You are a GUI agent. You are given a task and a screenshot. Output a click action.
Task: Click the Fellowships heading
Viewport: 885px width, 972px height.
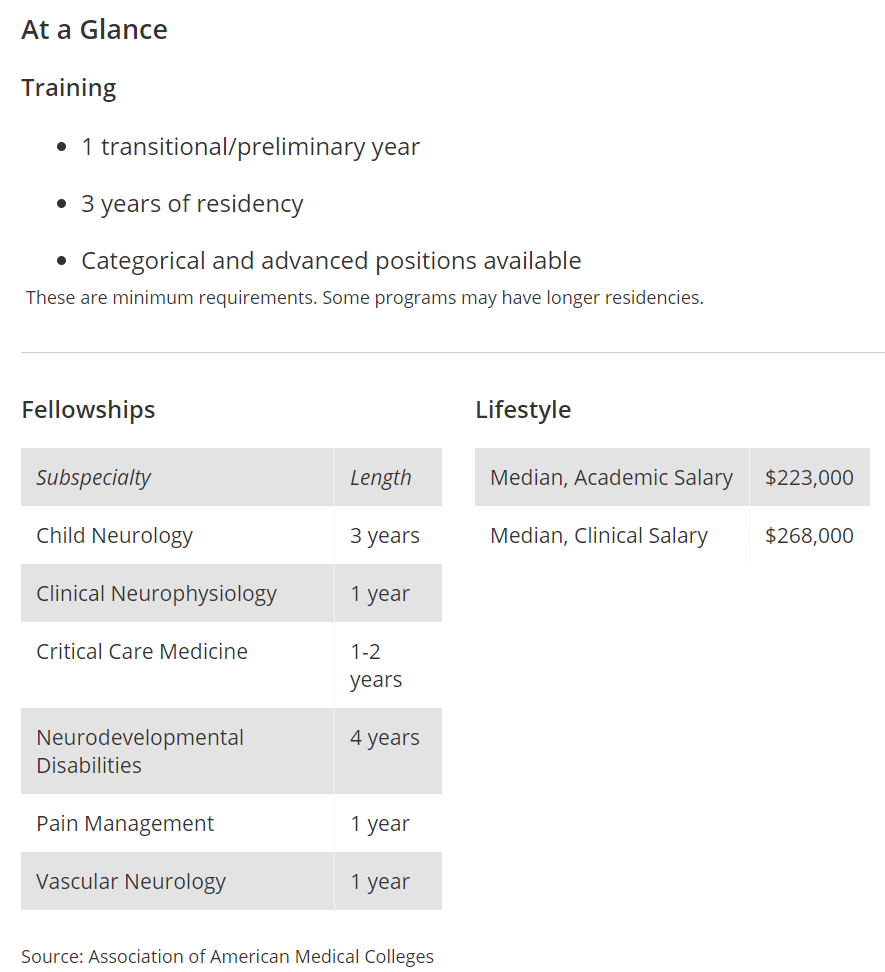click(x=88, y=410)
